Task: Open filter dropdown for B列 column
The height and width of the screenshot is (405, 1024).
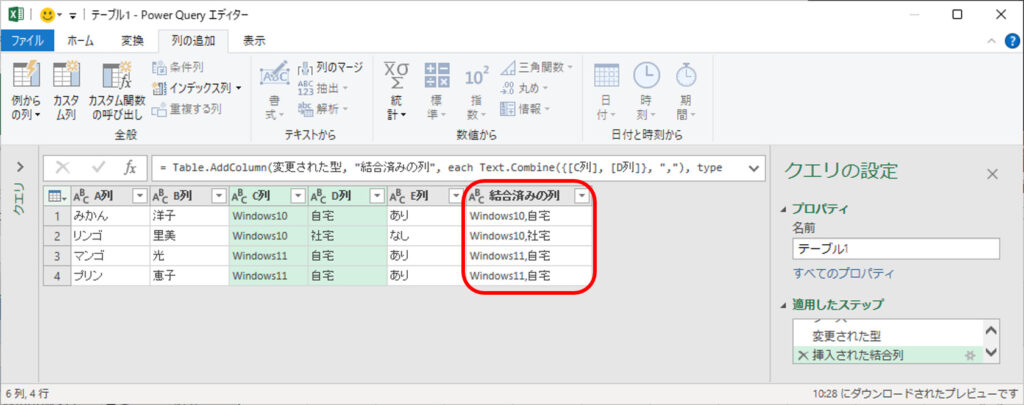Action: pyautogui.click(x=219, y=195)
